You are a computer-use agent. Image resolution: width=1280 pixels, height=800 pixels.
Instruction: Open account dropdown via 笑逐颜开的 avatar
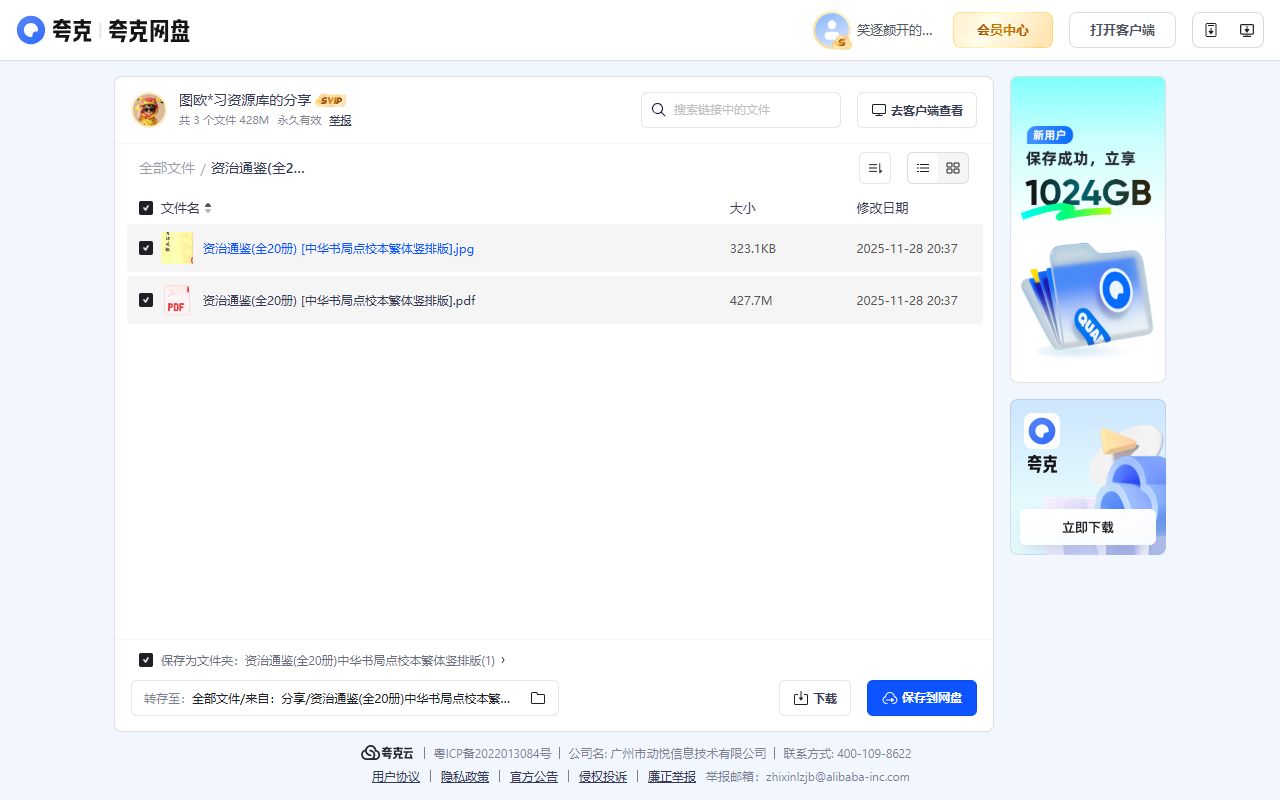(831, 30)
